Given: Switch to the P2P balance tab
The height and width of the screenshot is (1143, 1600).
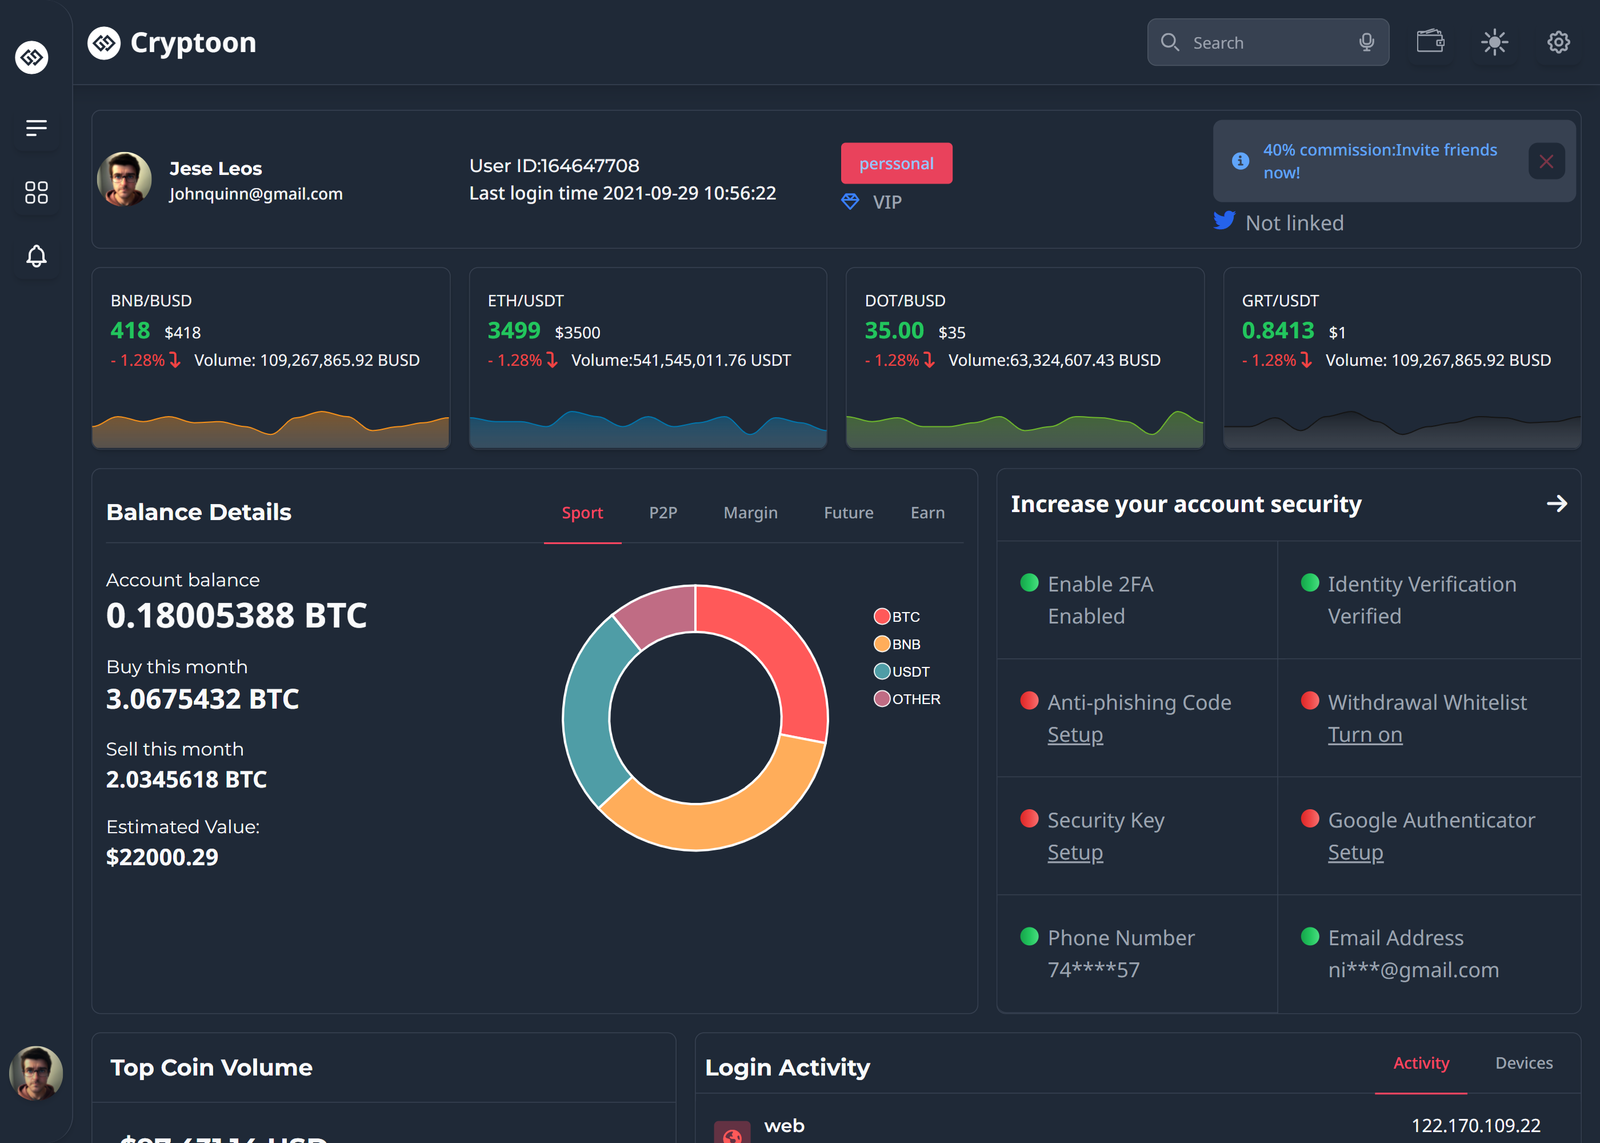Looking at the screenshot, I should [663, 512].
